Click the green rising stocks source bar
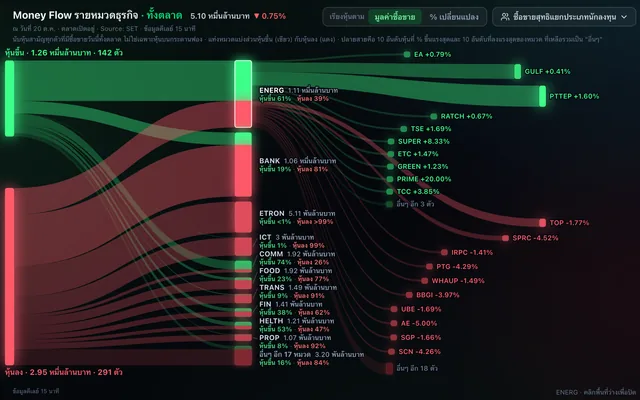The height and width of the screenshot is (400, 640). pyautogui.click(x=9, y=98)
